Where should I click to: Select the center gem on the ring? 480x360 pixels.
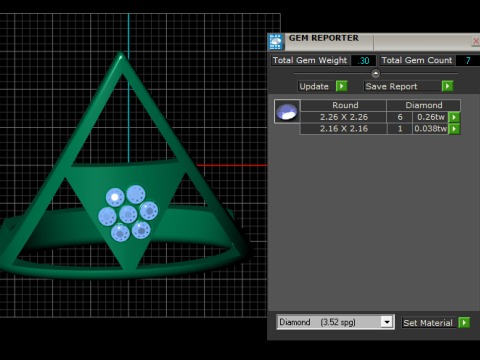coord(128,214)
